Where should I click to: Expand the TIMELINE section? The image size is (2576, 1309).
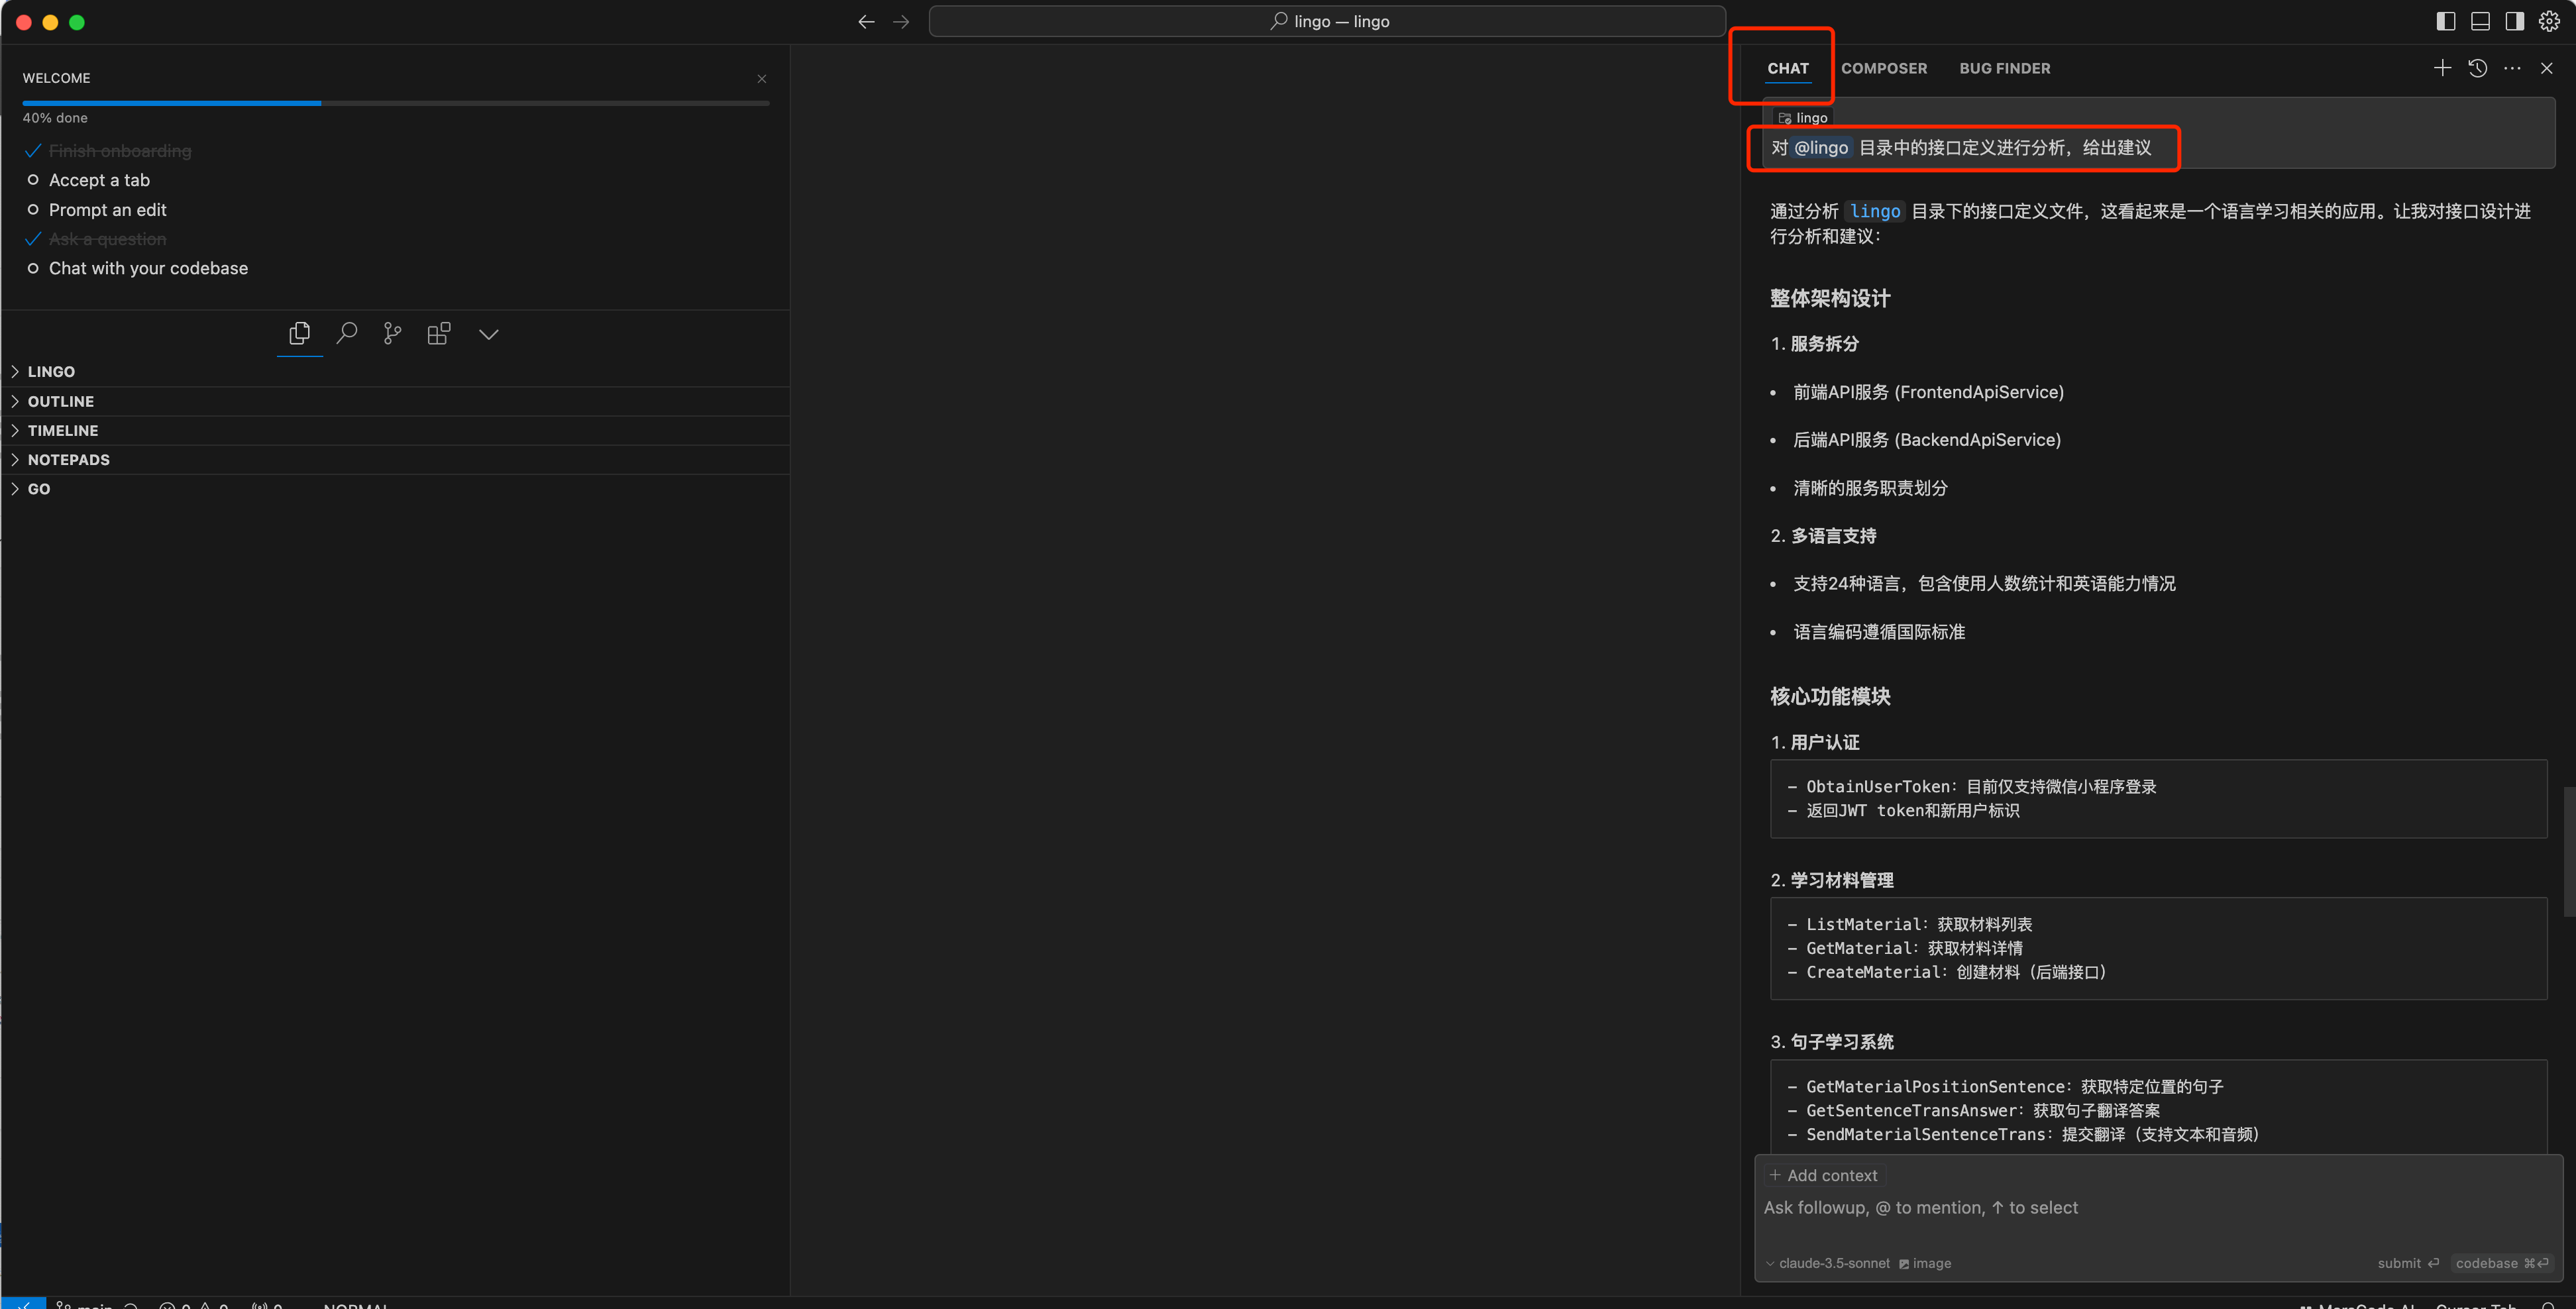[395, 430]
